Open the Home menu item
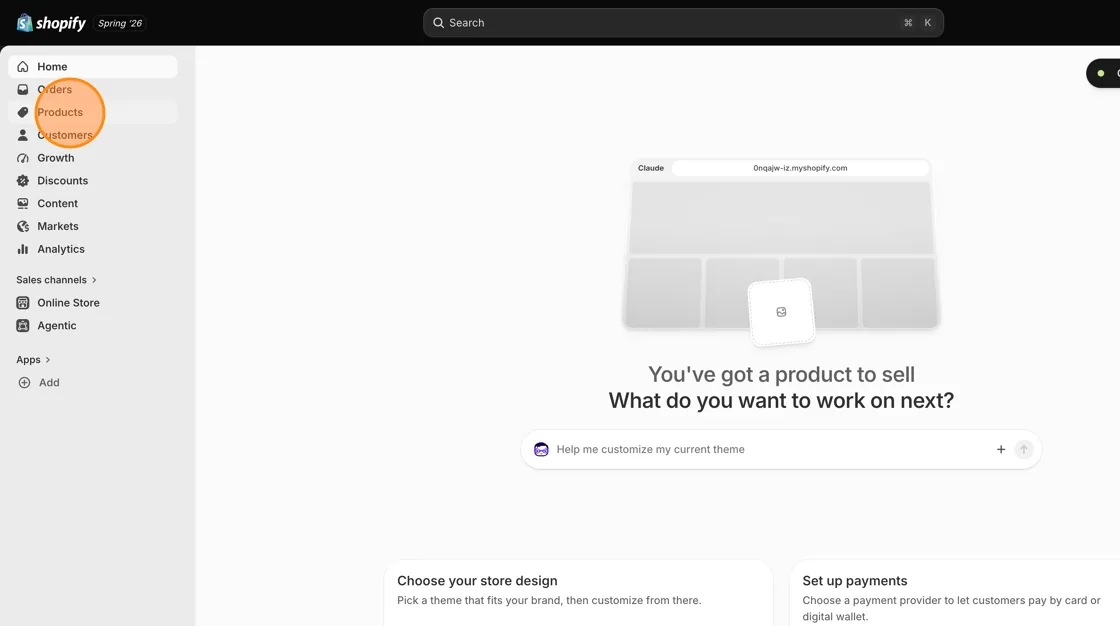The width and height of the screenshot is (1120, 626). 93,66
